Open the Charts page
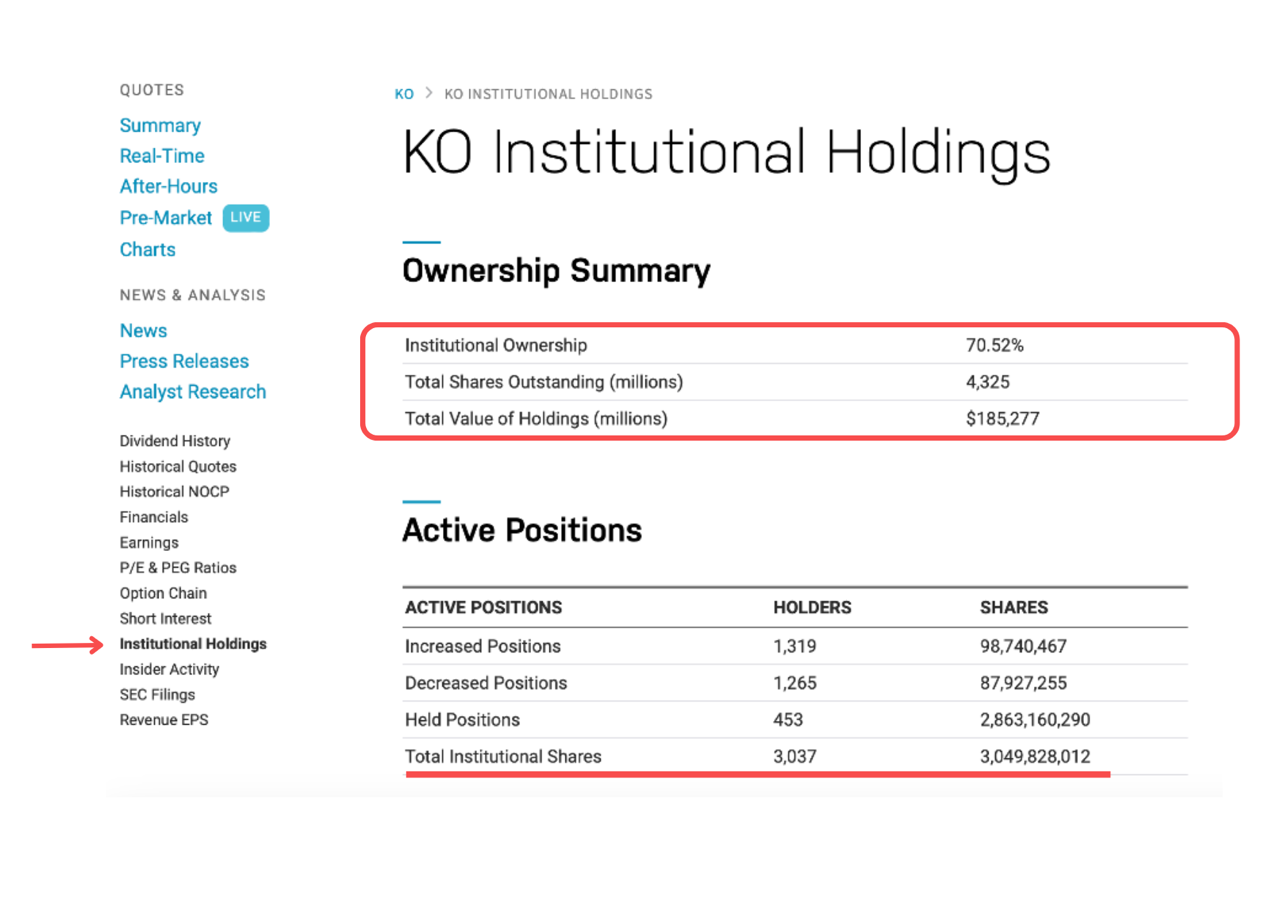The image size is (1282, 906). (147, 250)
